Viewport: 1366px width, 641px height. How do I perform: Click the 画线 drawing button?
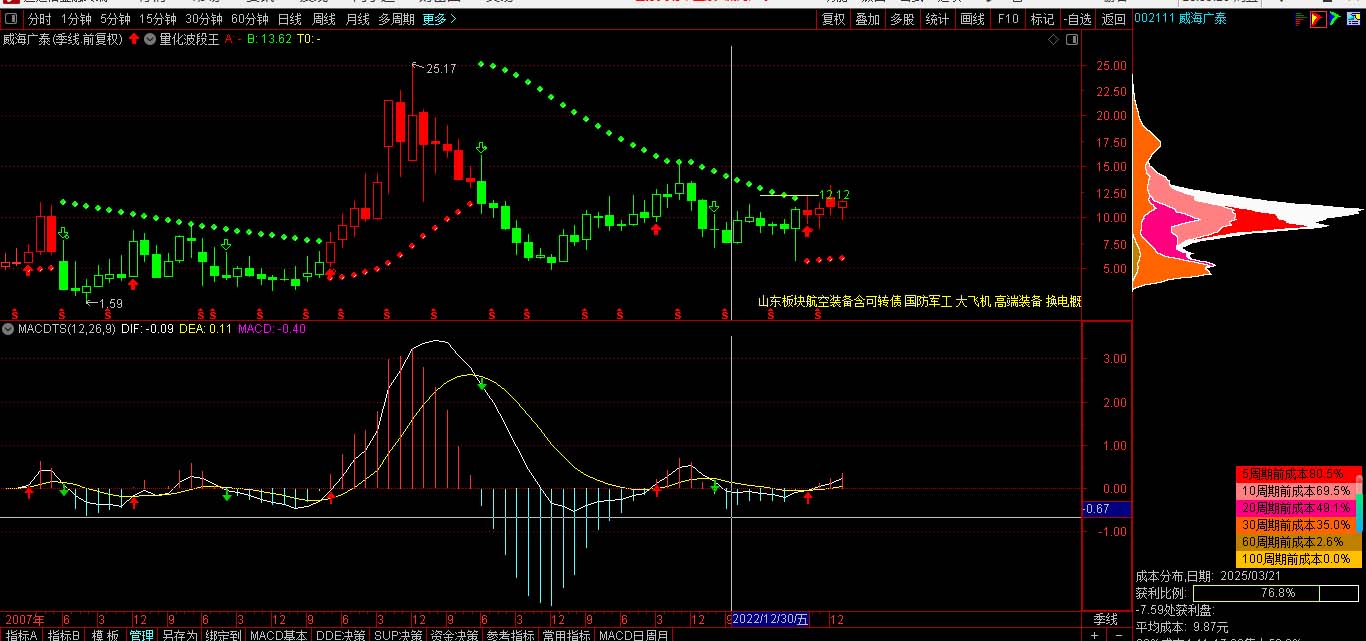click(972, 19)
